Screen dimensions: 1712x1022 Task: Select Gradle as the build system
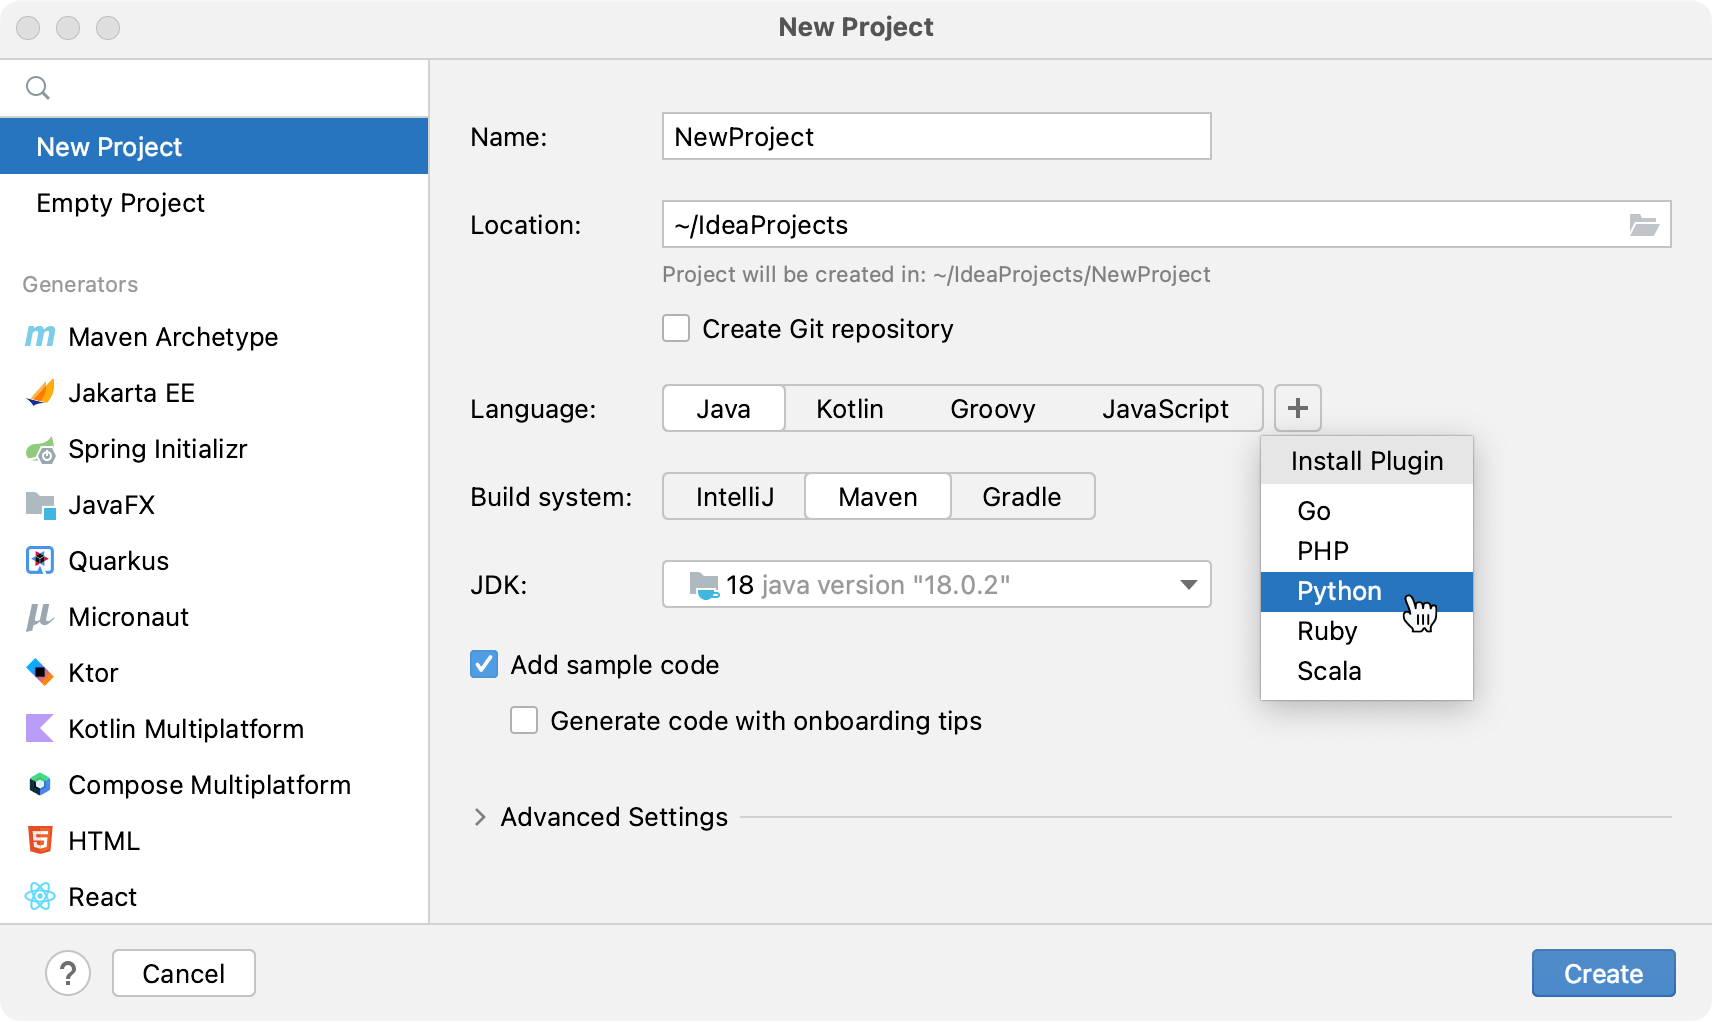click(1022, 496)
